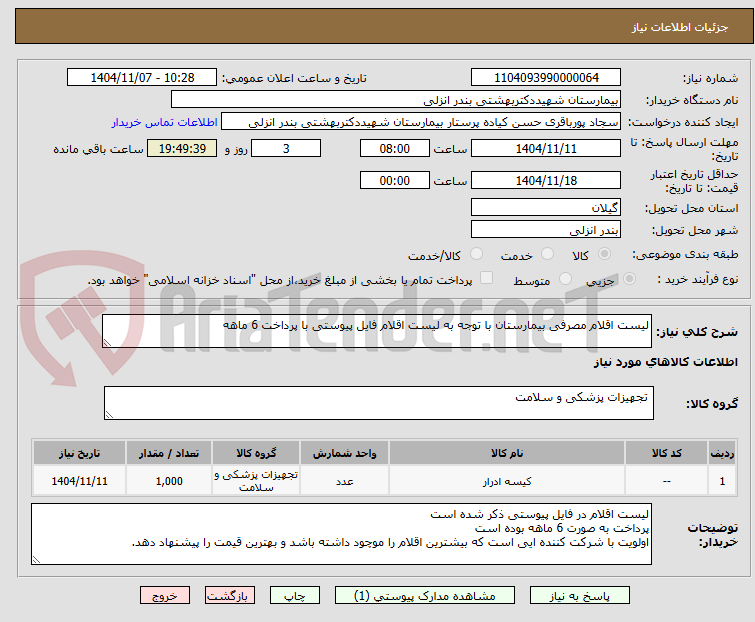Click the جزئیات اطلاعات نیاز header title
The height and width of the screenshot is (622, 755).
point(680,27)
